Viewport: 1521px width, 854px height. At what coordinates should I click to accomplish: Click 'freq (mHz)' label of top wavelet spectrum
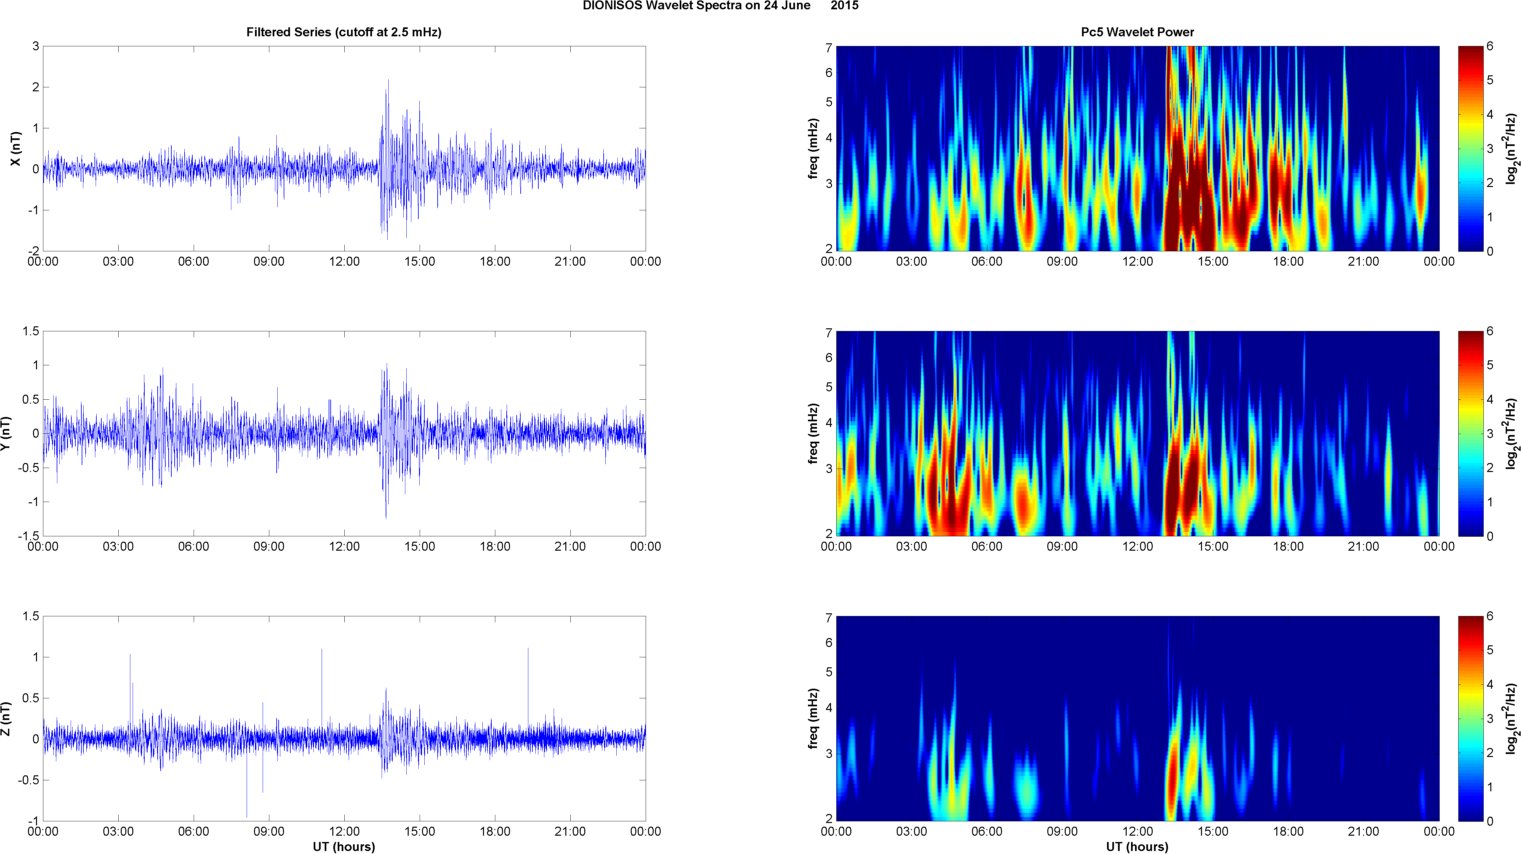point(813,149)
